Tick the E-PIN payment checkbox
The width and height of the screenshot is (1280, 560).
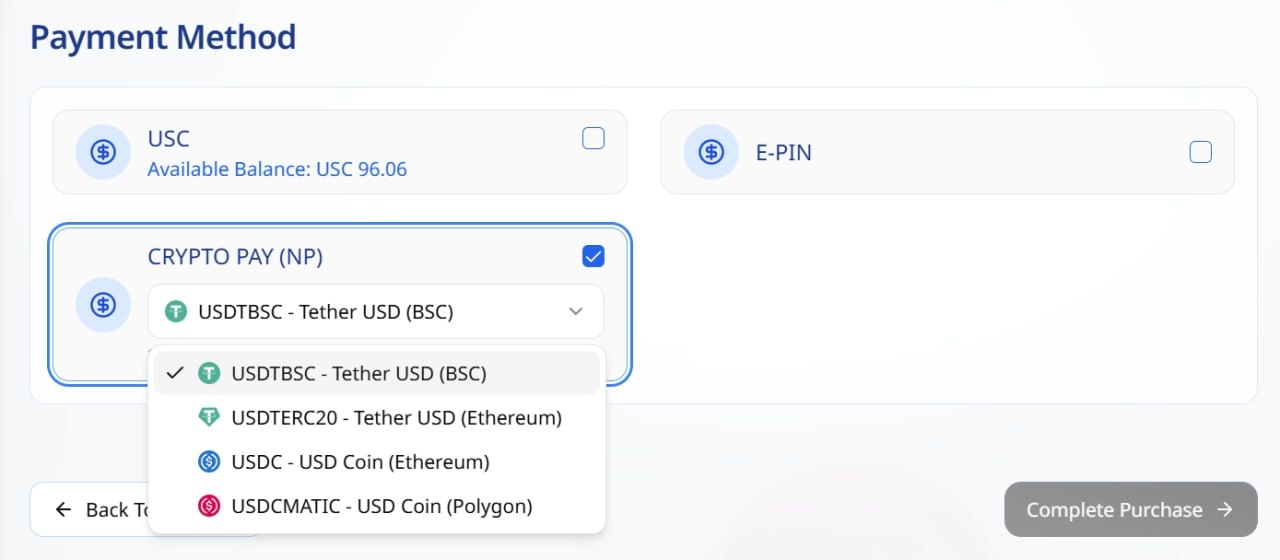pyautogui.click(x=1200, y=152)
